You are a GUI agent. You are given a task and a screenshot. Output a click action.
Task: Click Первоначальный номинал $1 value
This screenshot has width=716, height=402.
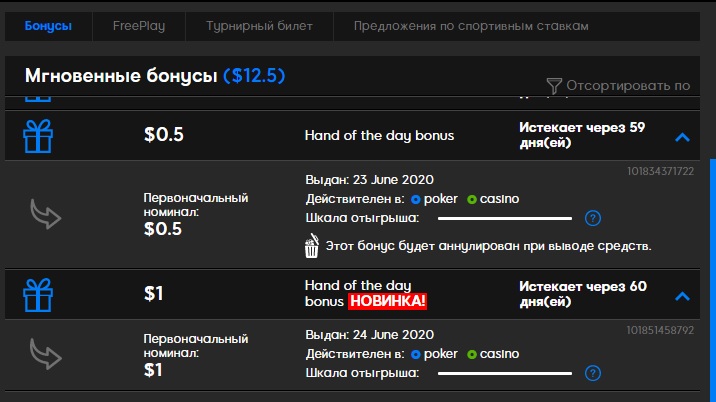coord(153,370)
